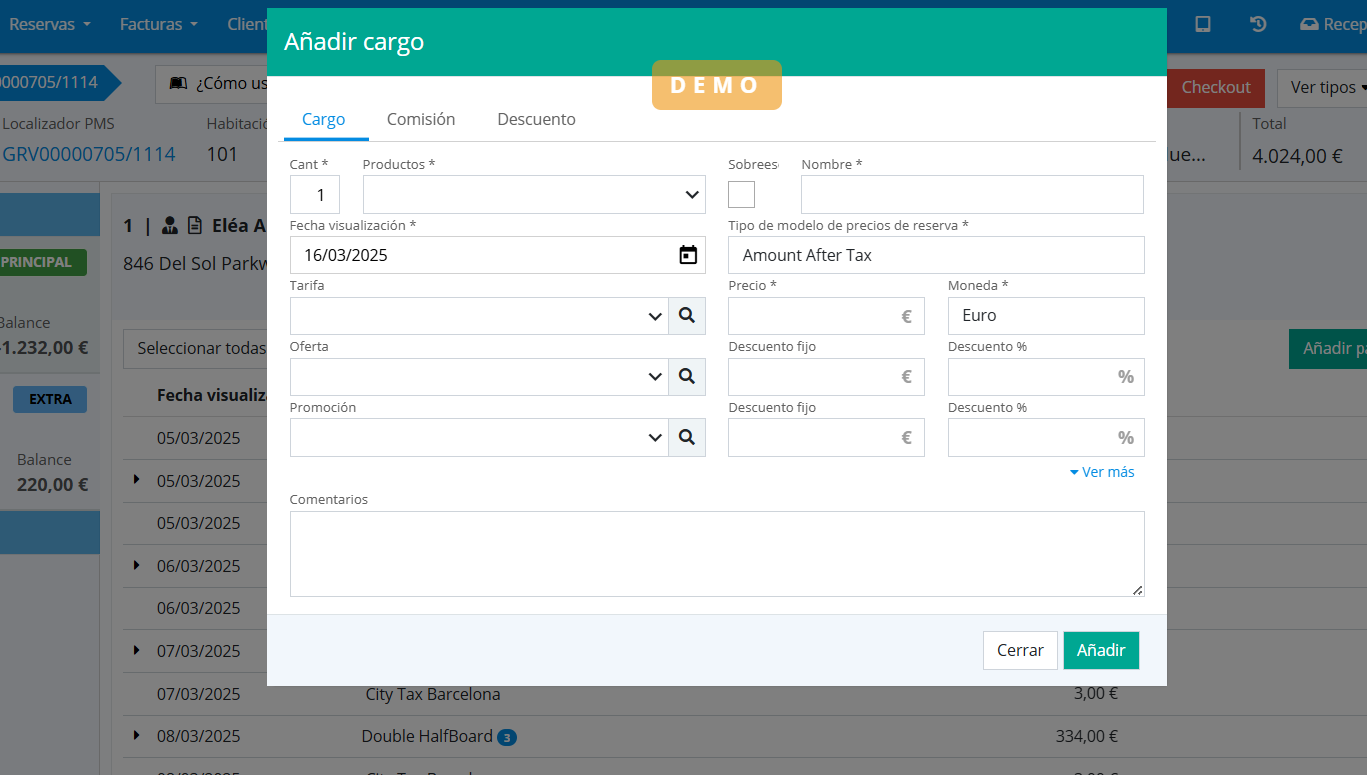This screenshot has width=1367, height=775.
Task: Expand the Tarifa dropdown list
Action: click(x=479, y=316)
